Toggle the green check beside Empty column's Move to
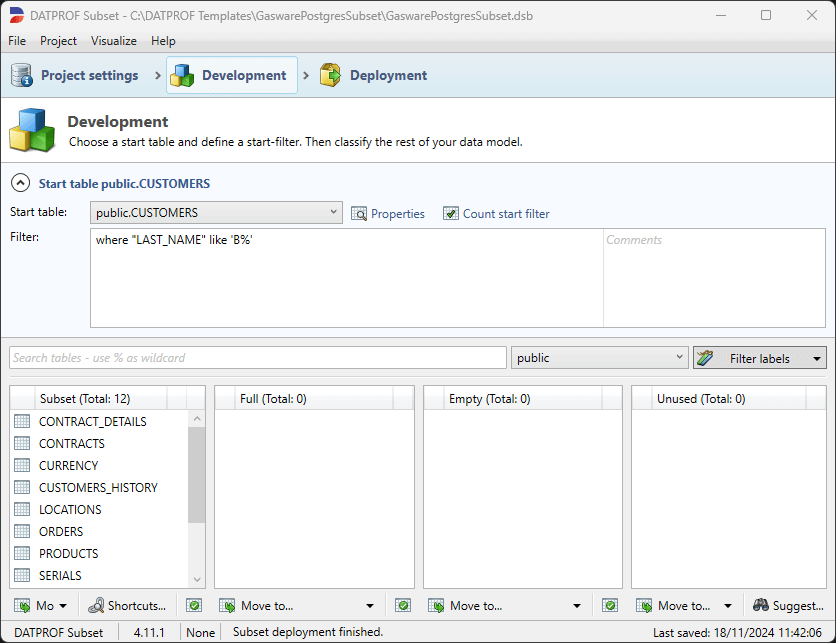 click(x=402, y=605)
